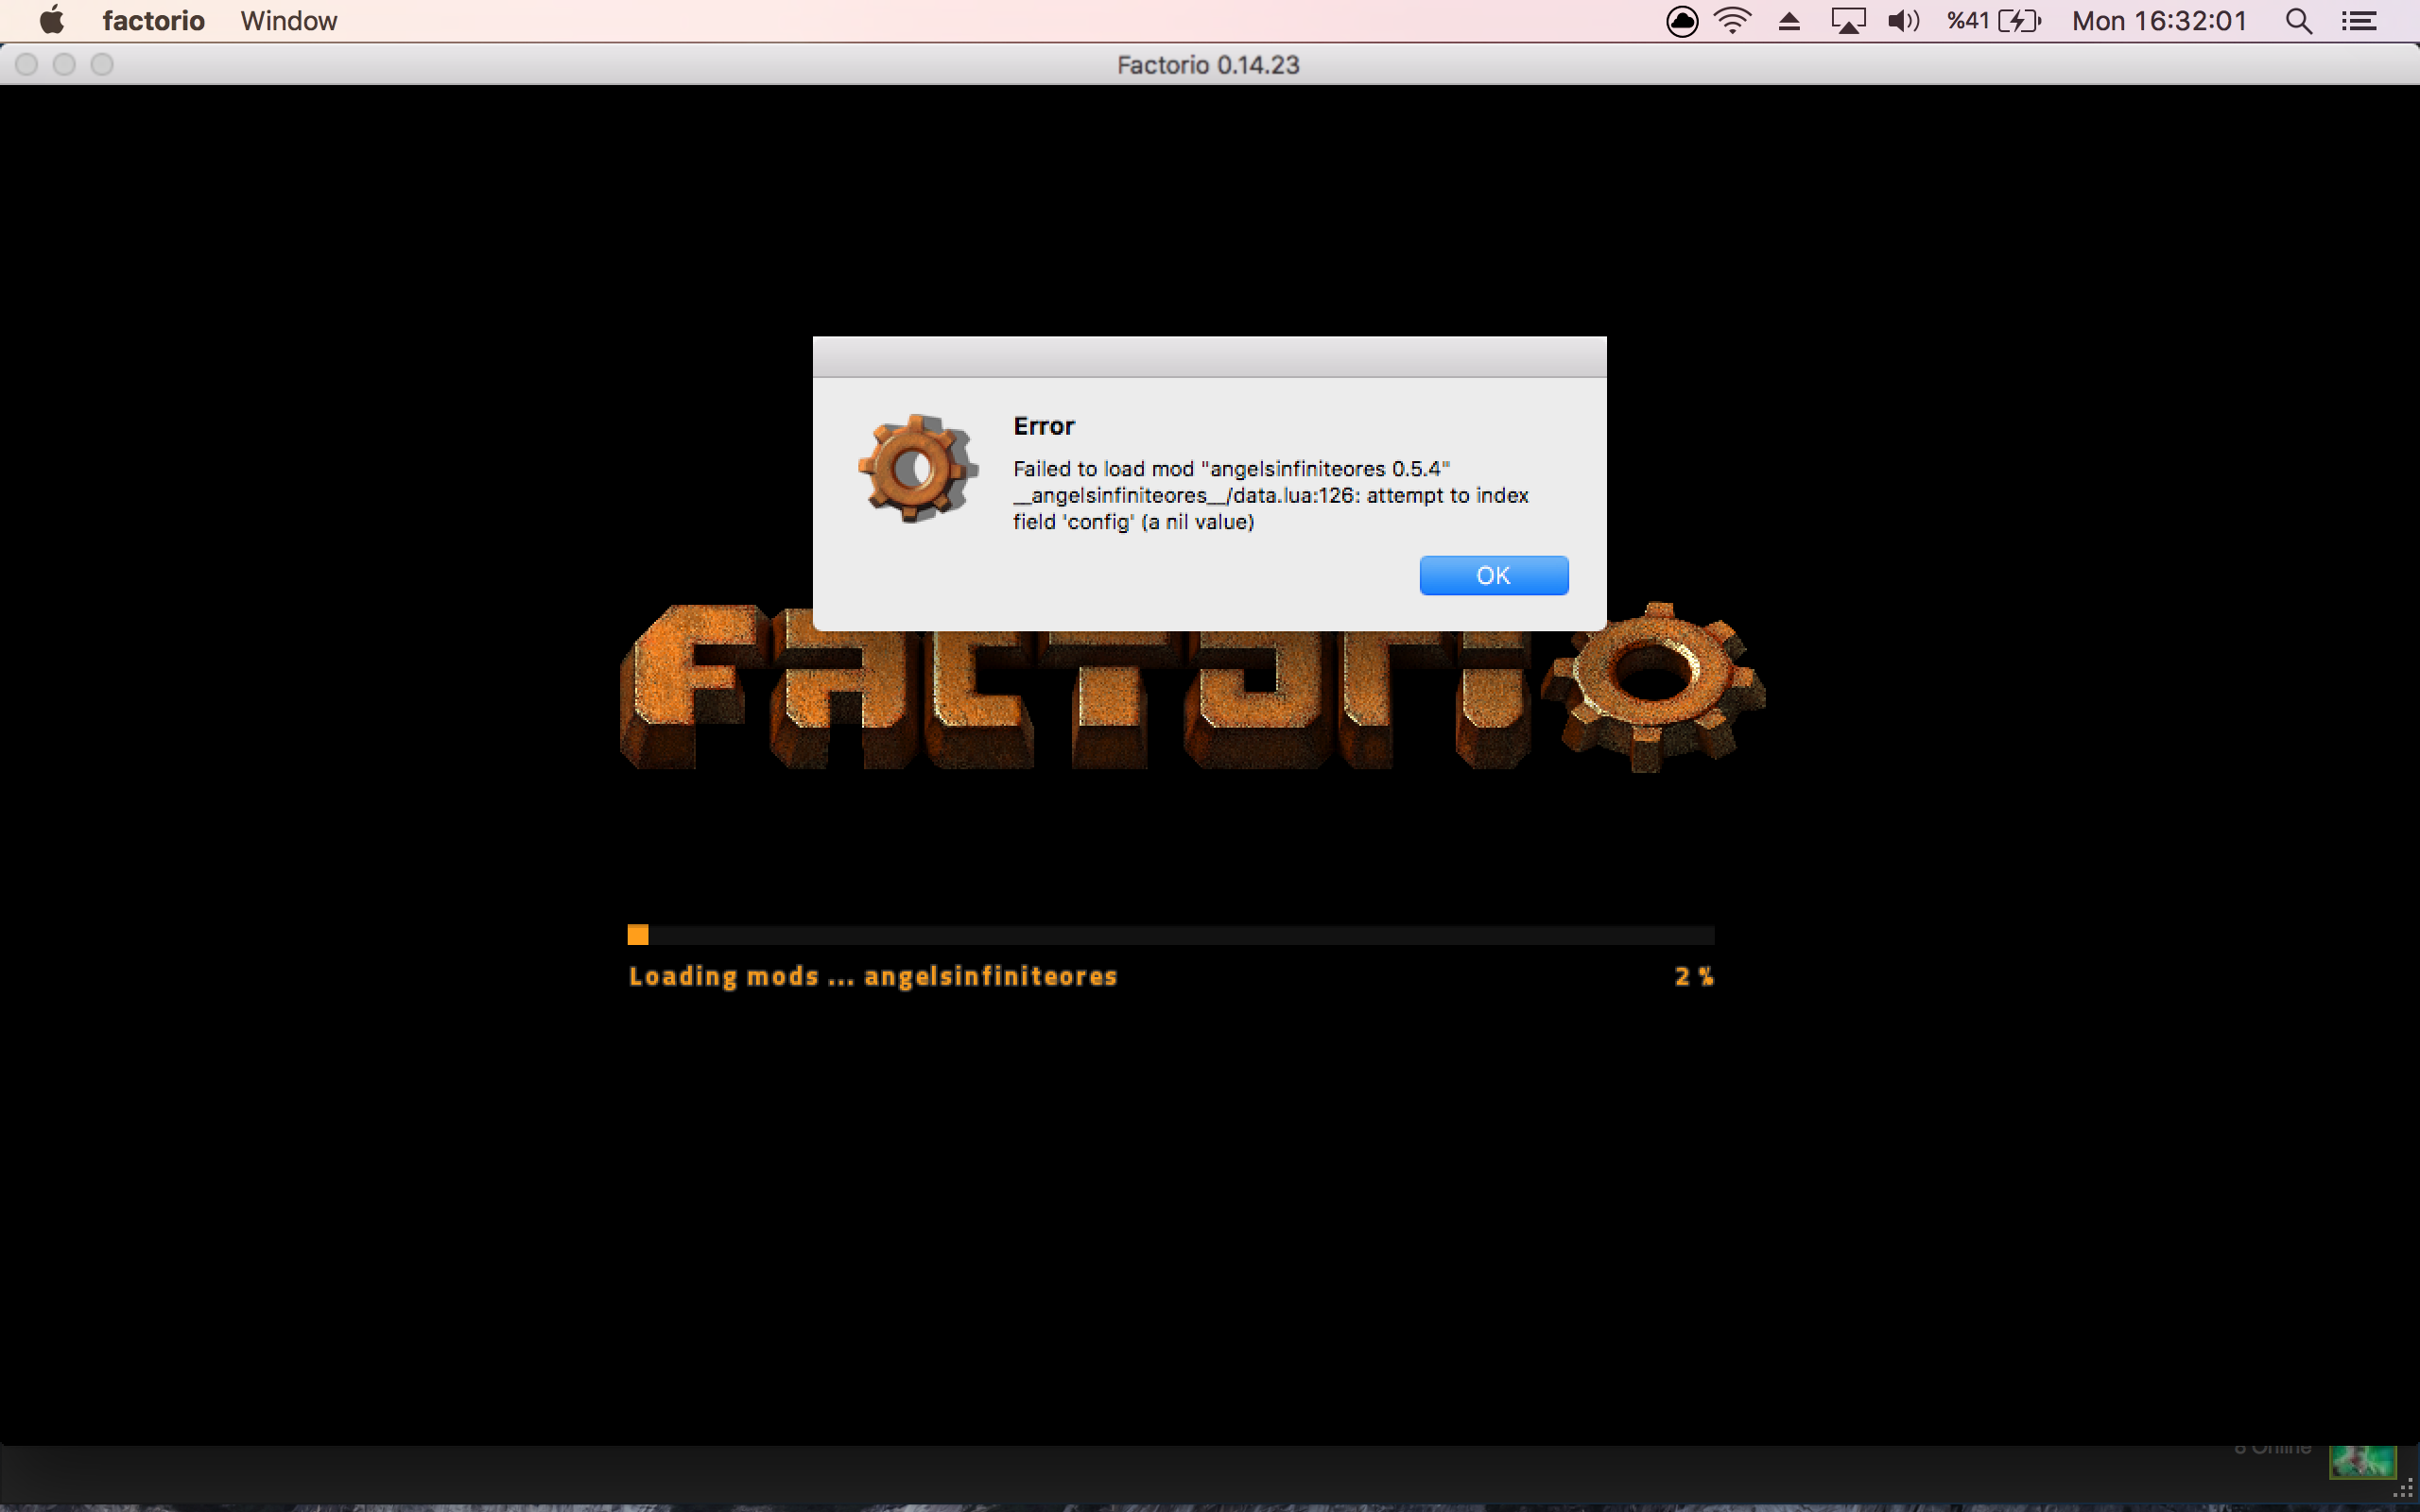
Task: Open the factorio application menu
Action: pyautogui.click(x=153, y=21)
